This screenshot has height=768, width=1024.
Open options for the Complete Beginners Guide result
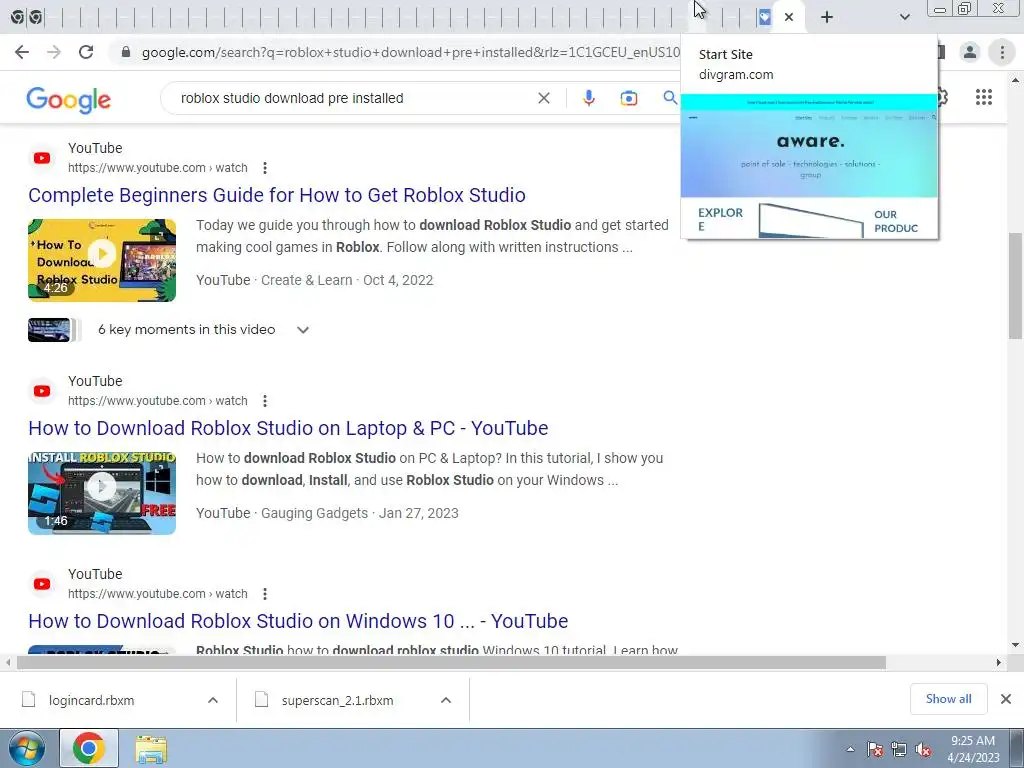click(264, 168)
